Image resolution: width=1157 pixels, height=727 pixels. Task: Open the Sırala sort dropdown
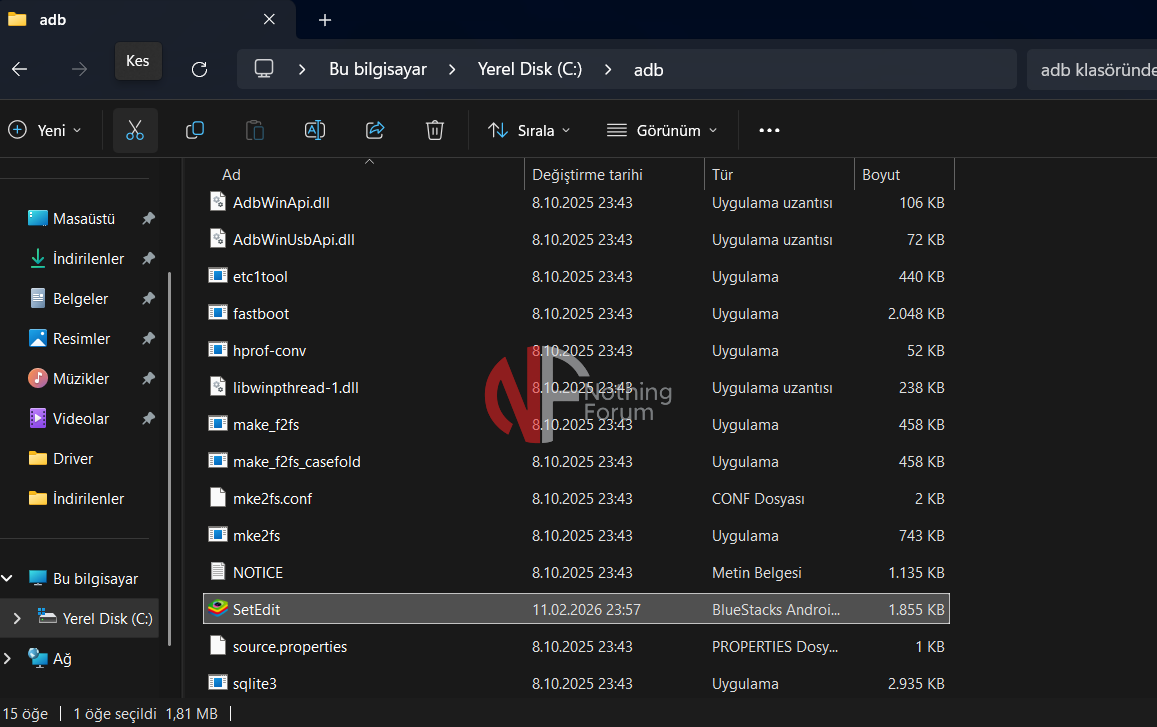[529, 130]
